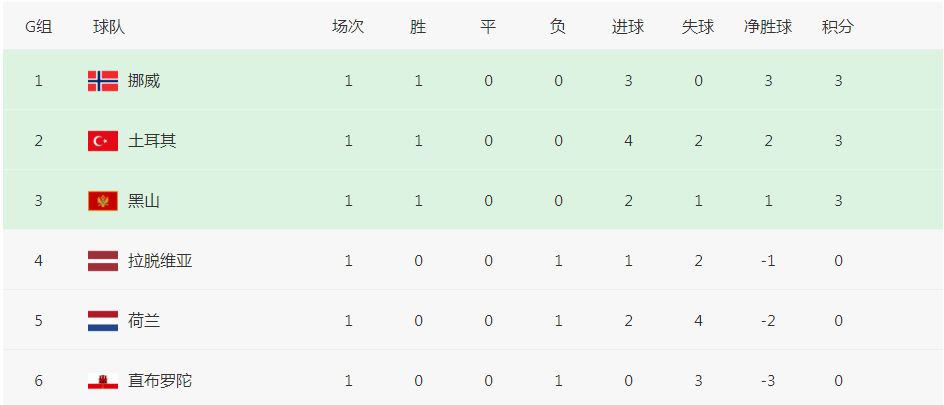Click the 进球 column header
Viewport: 944px width, 405px height.
tap(628, 27)
